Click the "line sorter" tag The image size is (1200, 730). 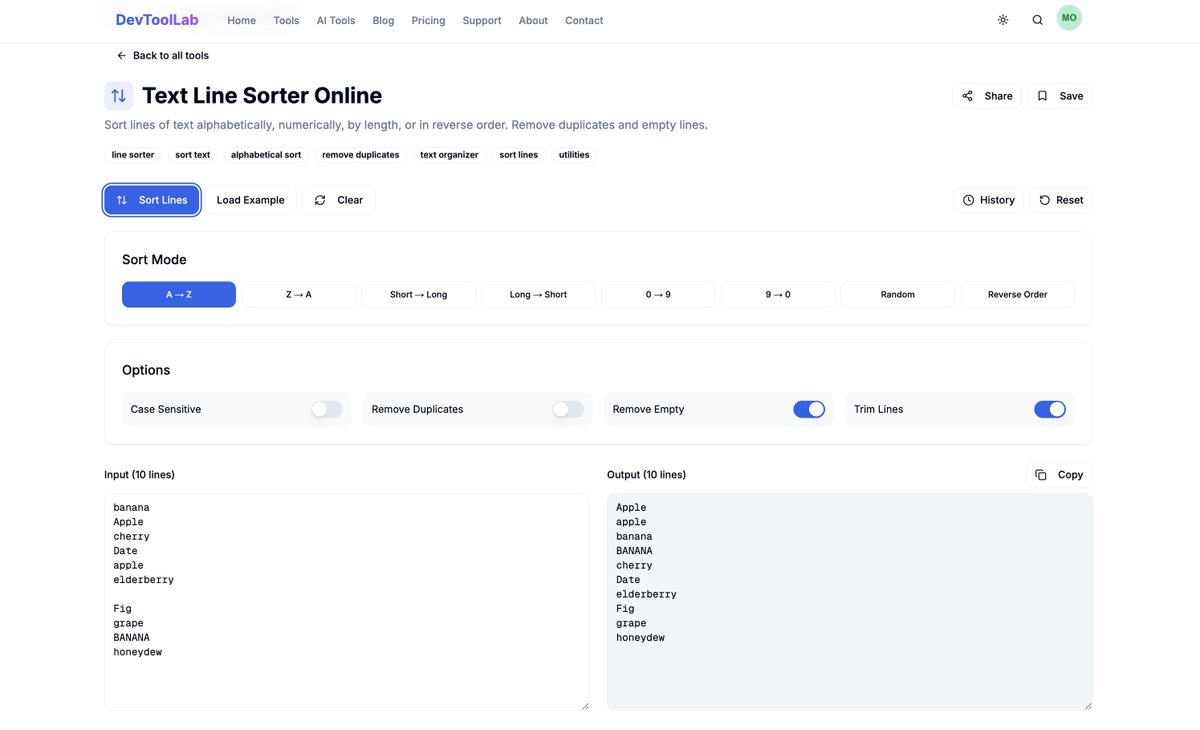[x=133, y=155]
